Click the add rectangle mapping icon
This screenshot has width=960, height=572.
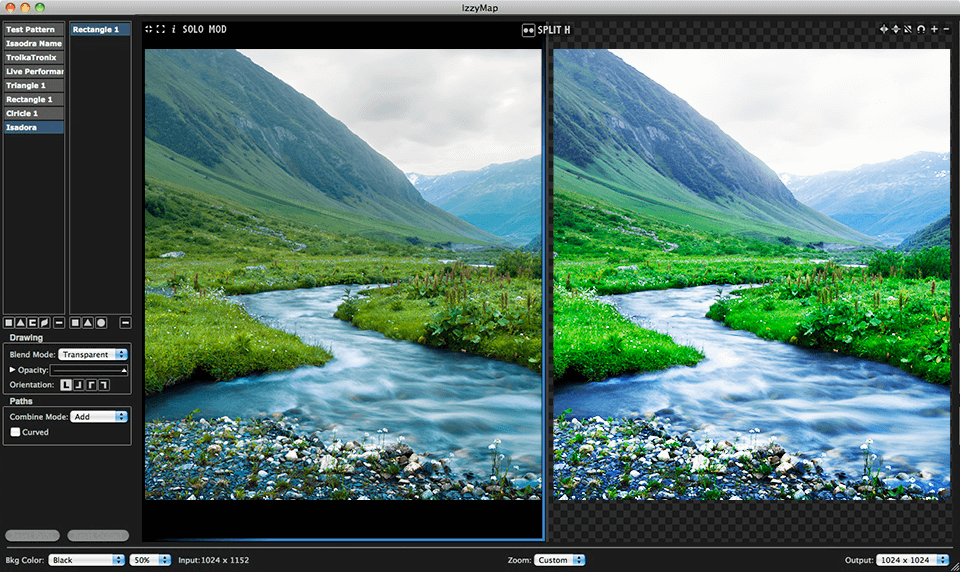[9, 323]
